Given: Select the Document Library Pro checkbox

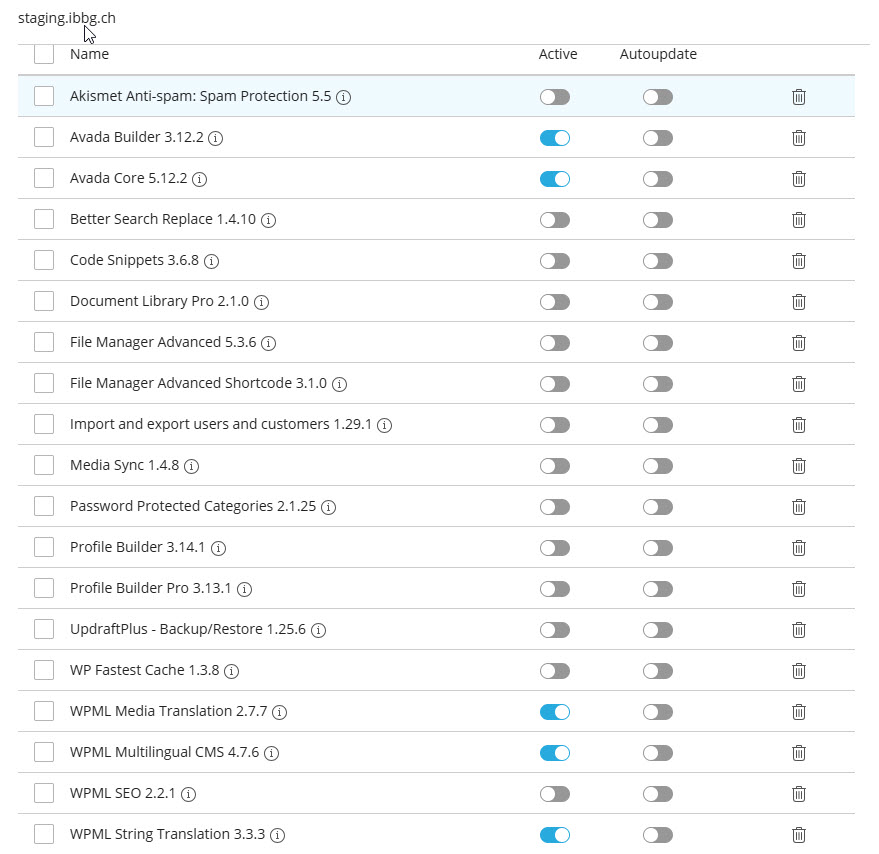Looking at the screenshot, I should [x=44, y=301].
